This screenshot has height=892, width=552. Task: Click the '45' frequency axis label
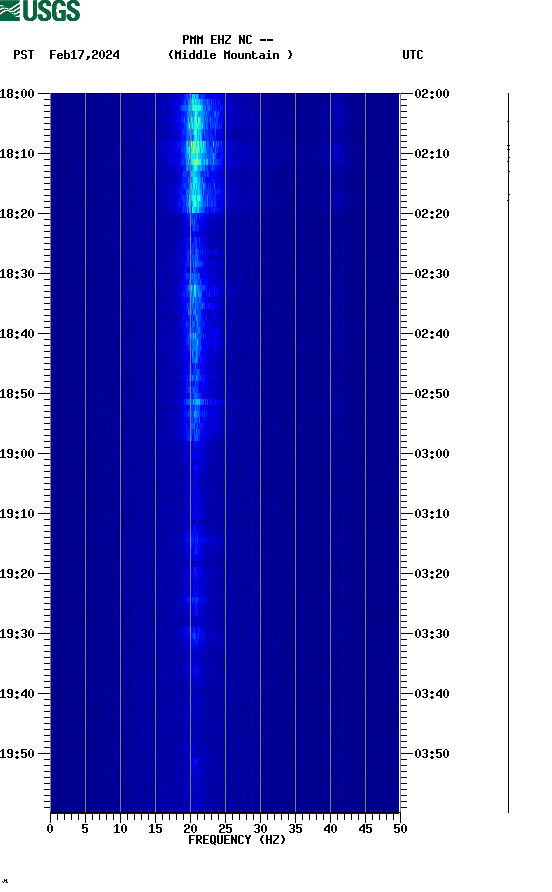pyautogui.click(x=365, y=829)
